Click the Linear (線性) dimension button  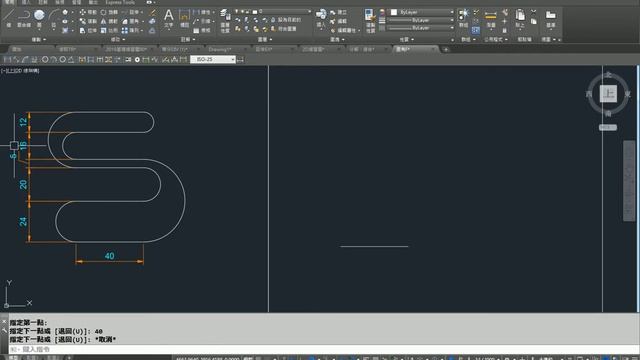pos(202,12)
